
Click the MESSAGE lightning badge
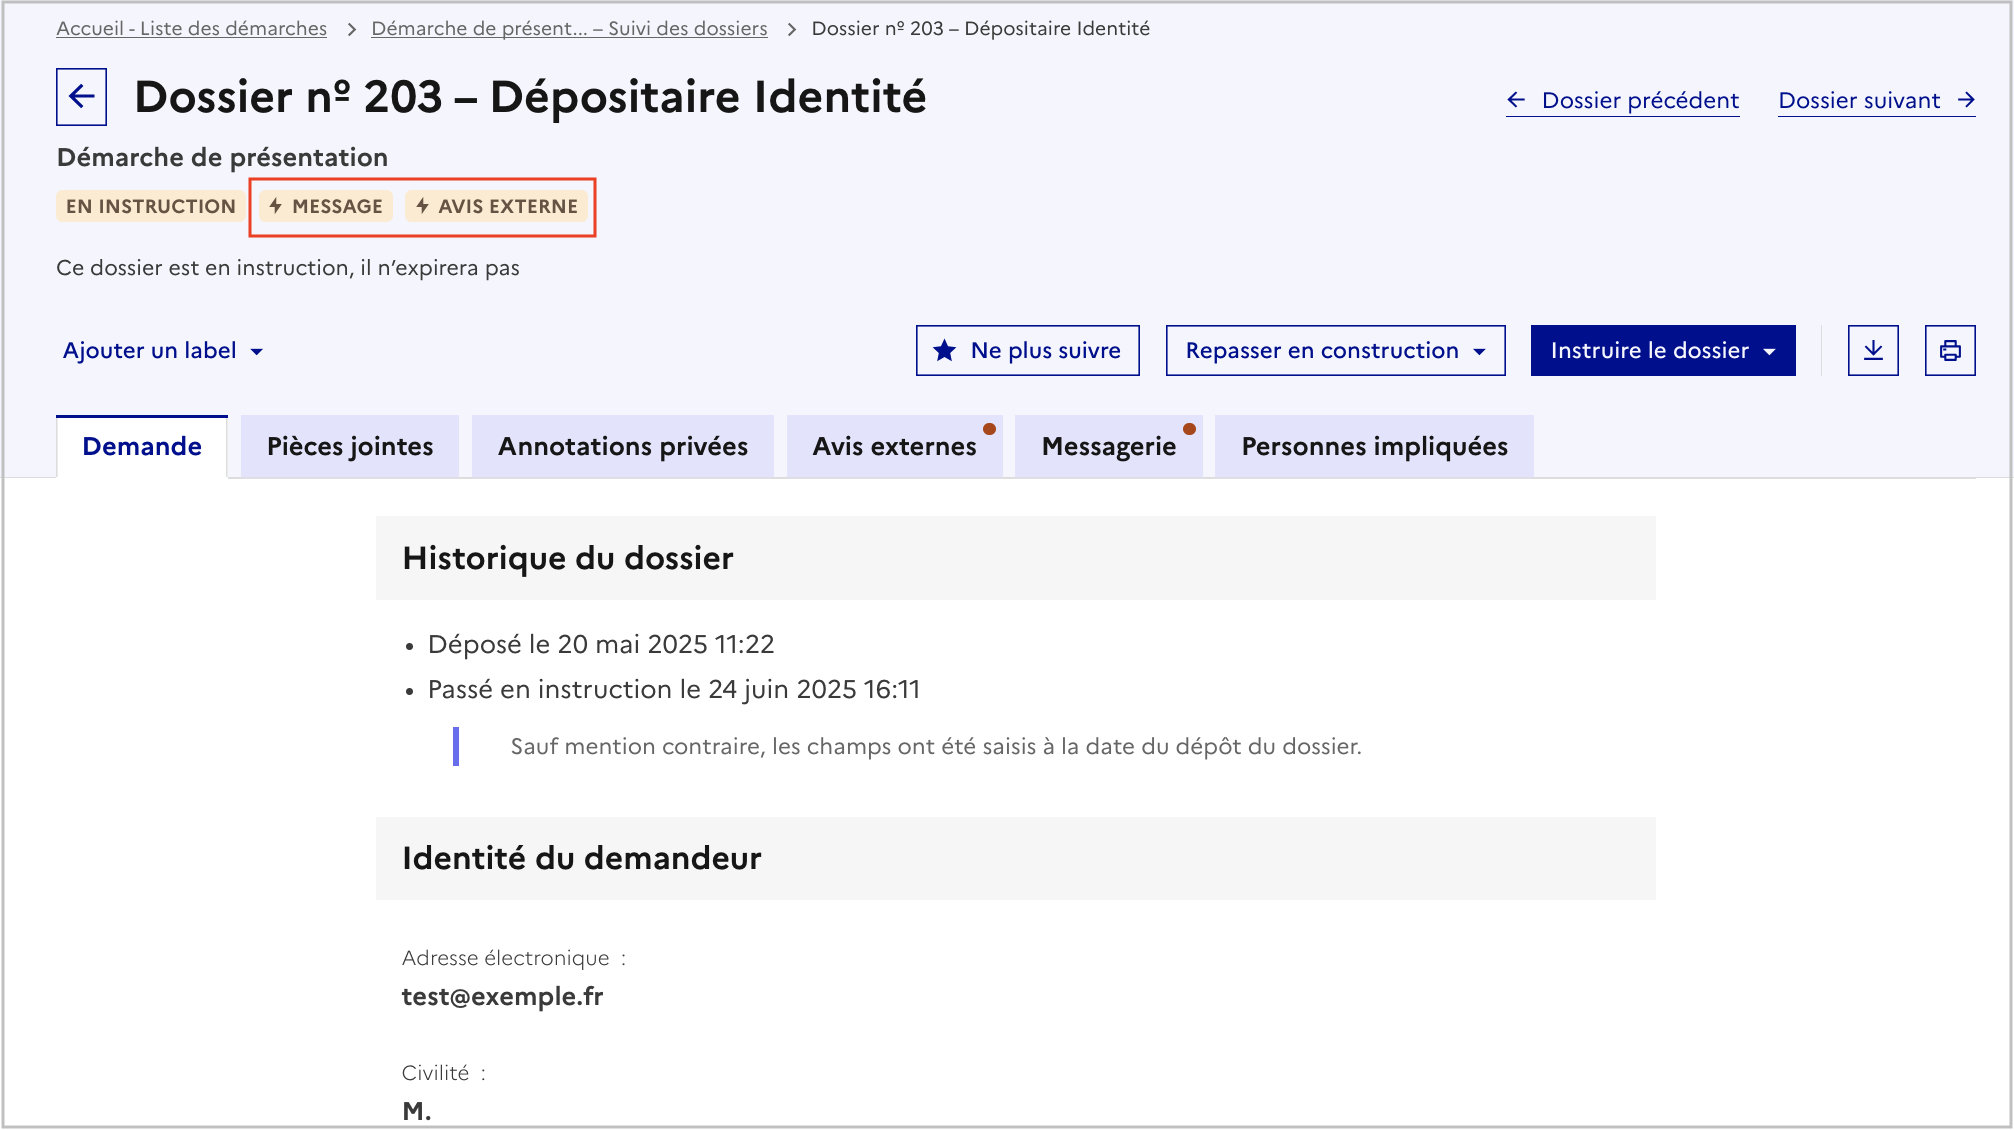pyautogui.click(x=326, y=206)
